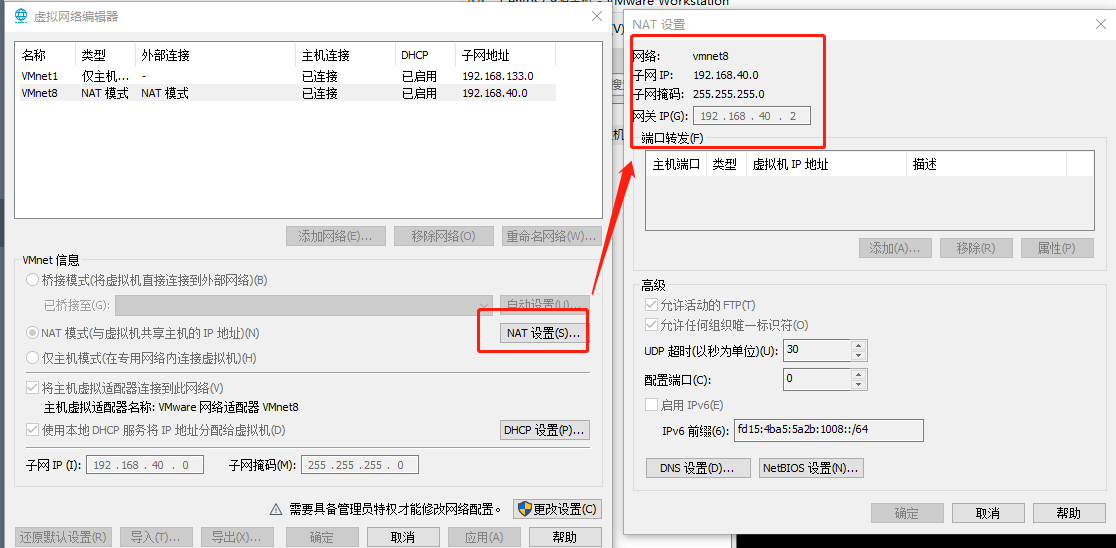
Task: Close the NAT 设置 dialog
Action: pyautogui.click(x=1100, y=25)
